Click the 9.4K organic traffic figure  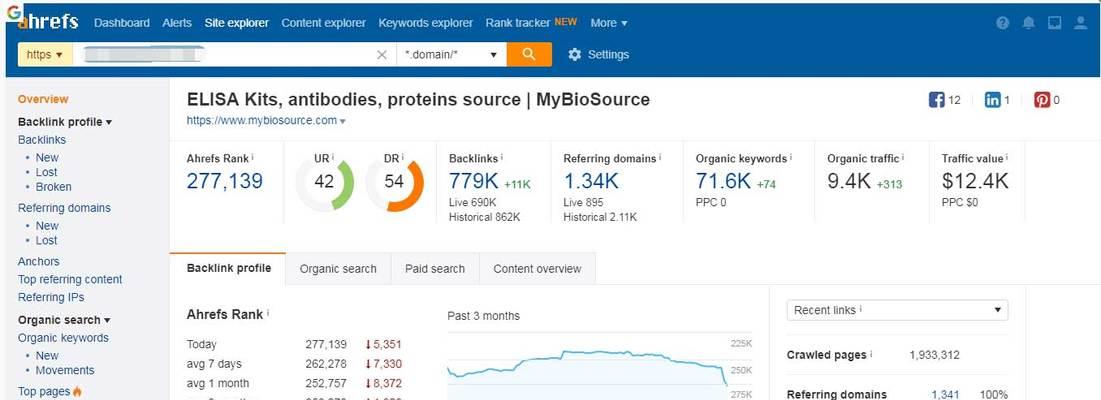click(849, 182)
